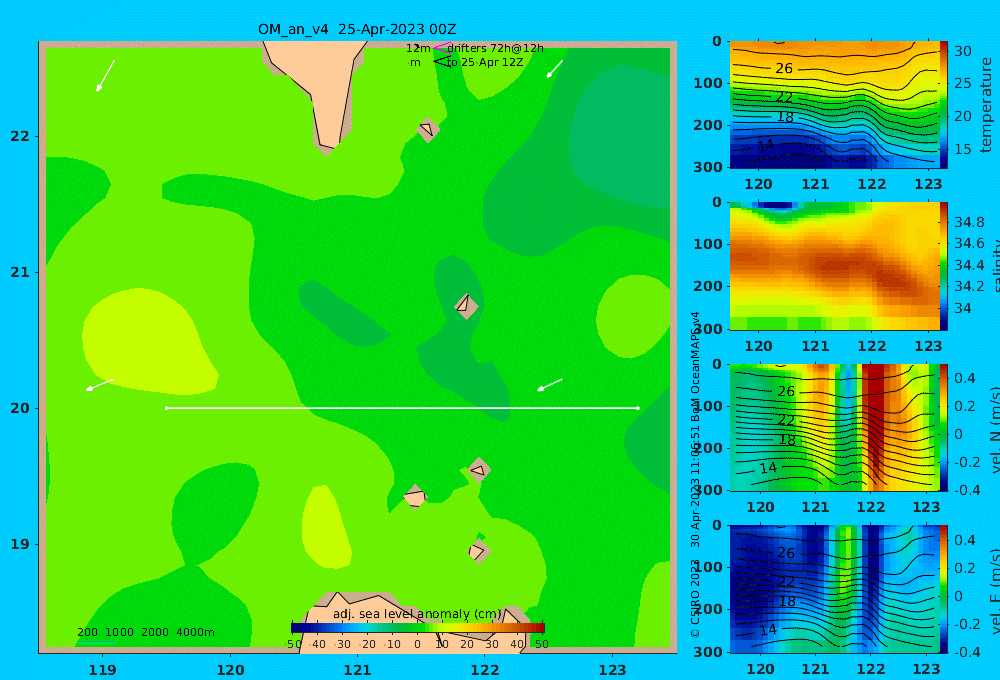Click the yellow-green high anomaly patch near 20.5°N 119.3°E
Screen dimensions: 1000x680
click(148, 341)
